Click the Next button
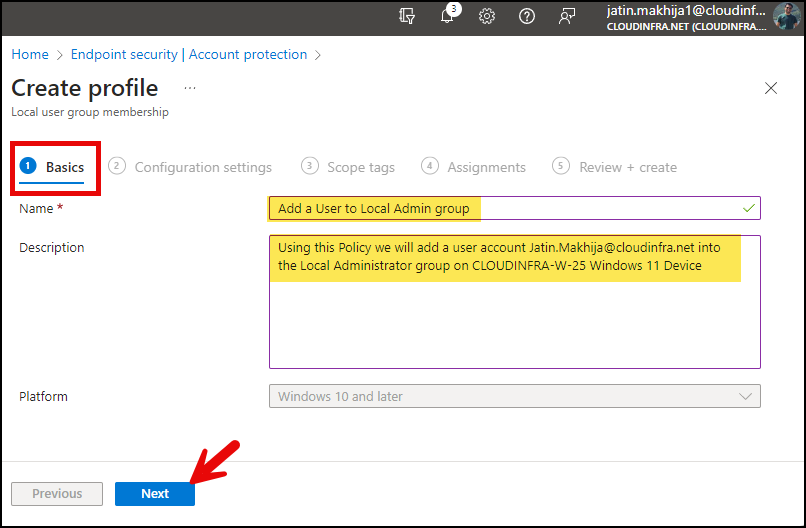This screenshot has height=528, width=806. (x=155, y=494)
